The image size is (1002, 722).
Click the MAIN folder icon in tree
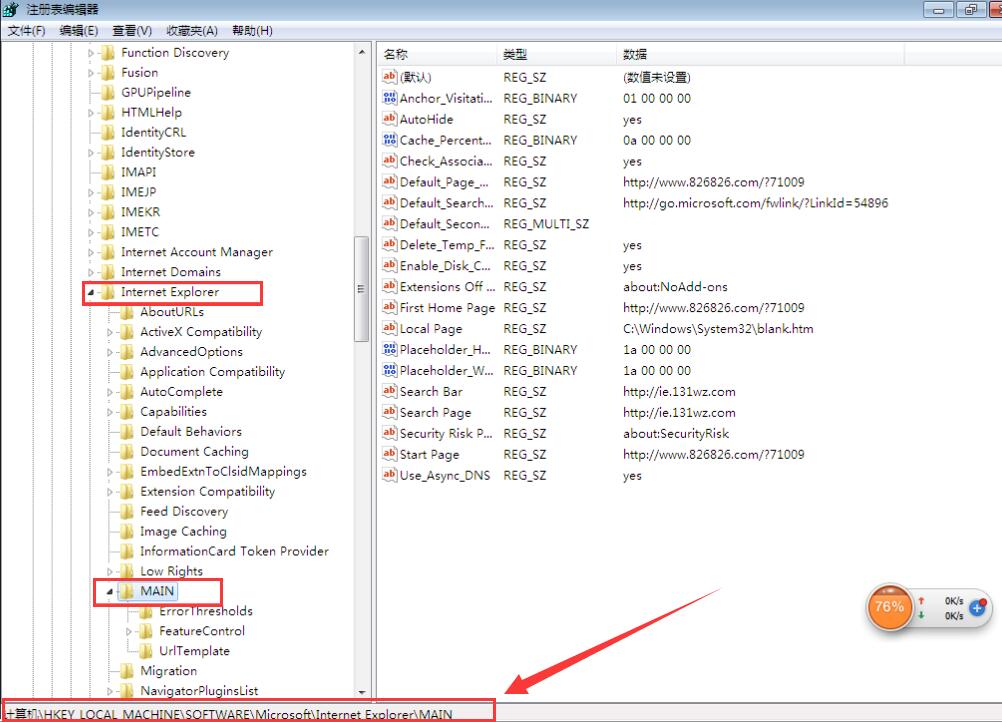[x=127, y=591]
